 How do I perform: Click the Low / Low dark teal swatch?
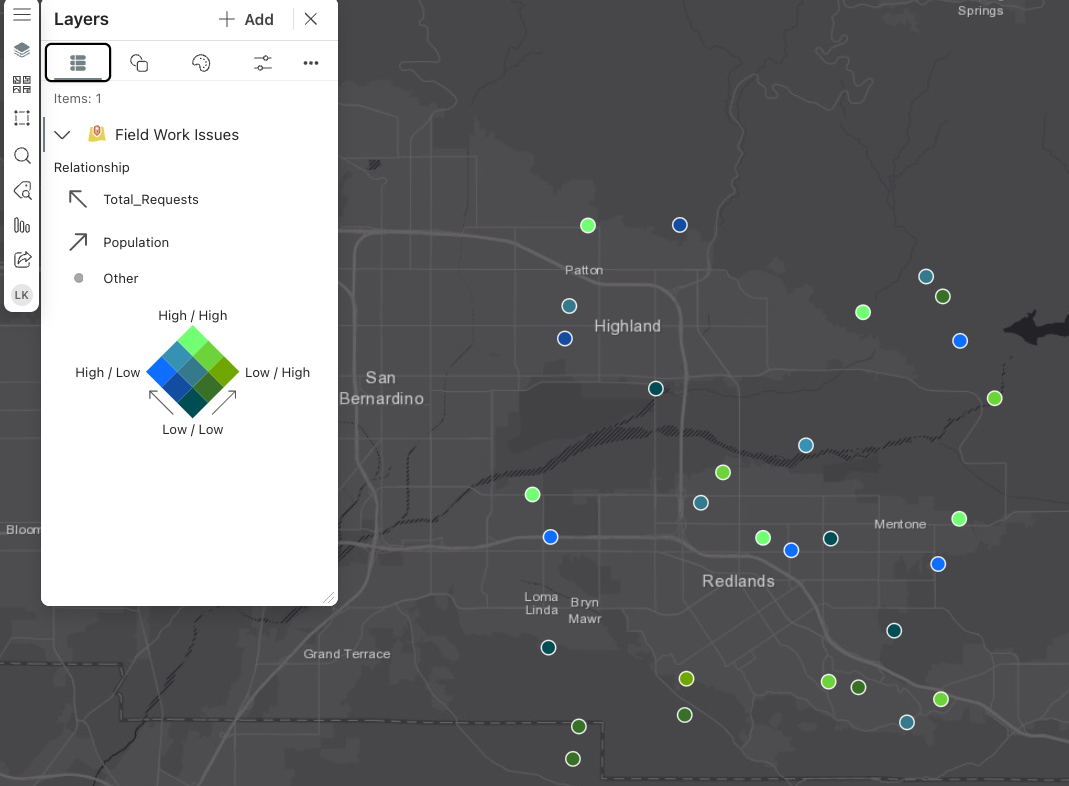pos(193,402)
